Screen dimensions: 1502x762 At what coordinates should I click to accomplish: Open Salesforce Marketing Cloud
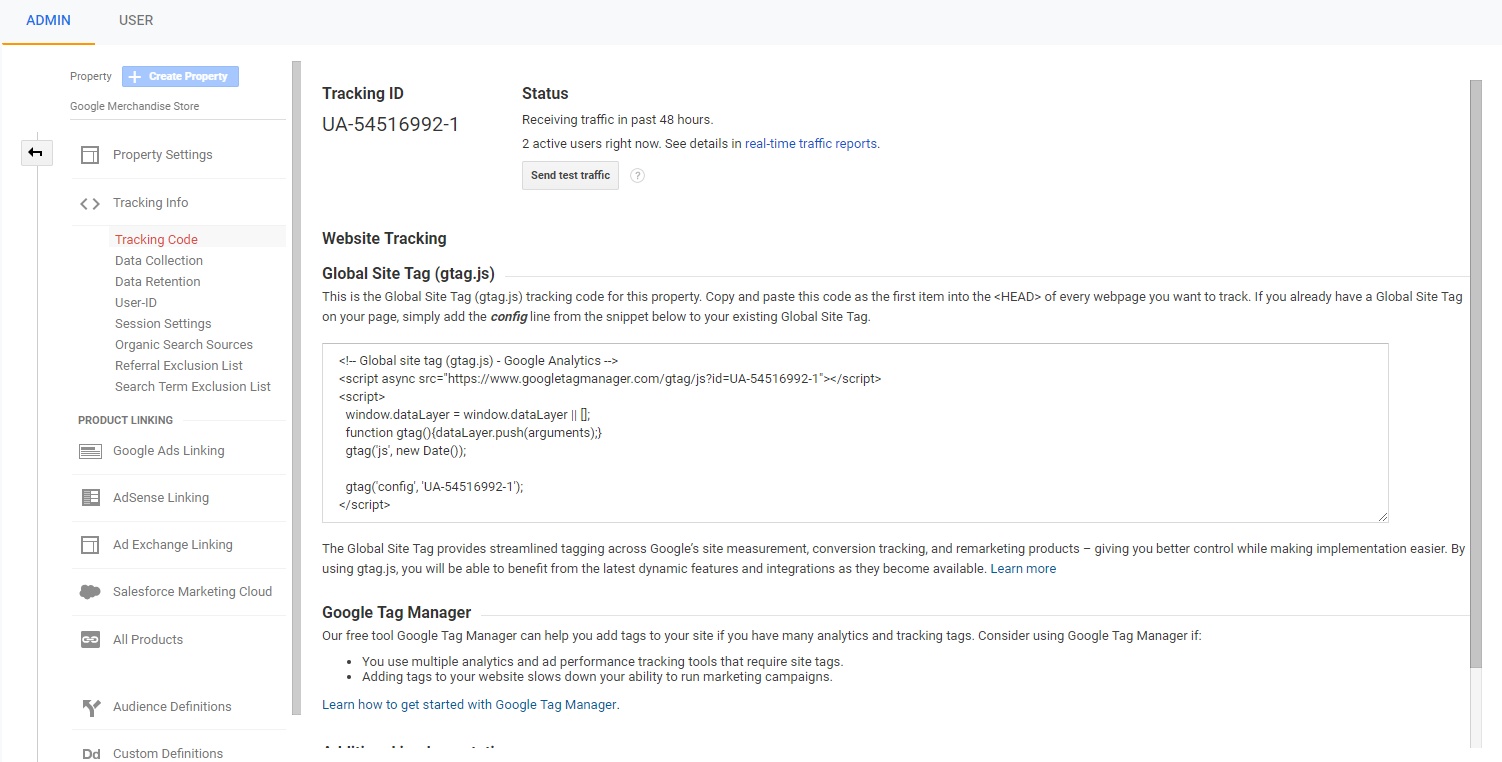[x=192, y=592]
